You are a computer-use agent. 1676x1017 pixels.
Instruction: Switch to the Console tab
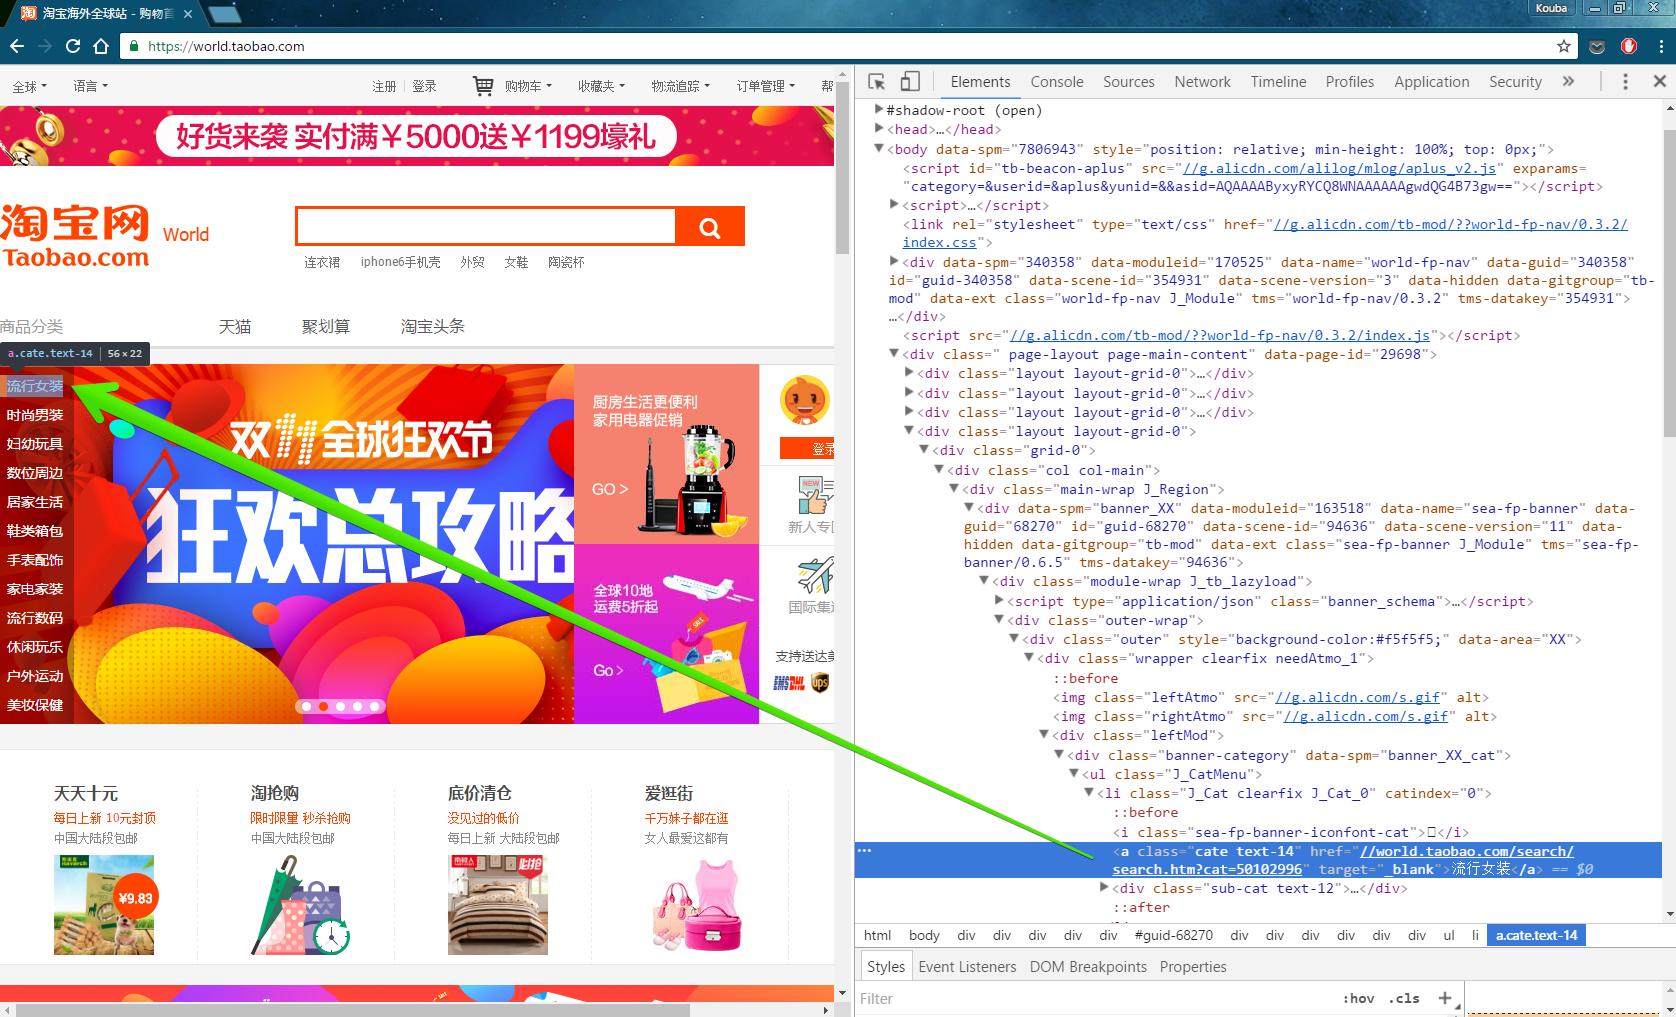[x=1057, y=82]
